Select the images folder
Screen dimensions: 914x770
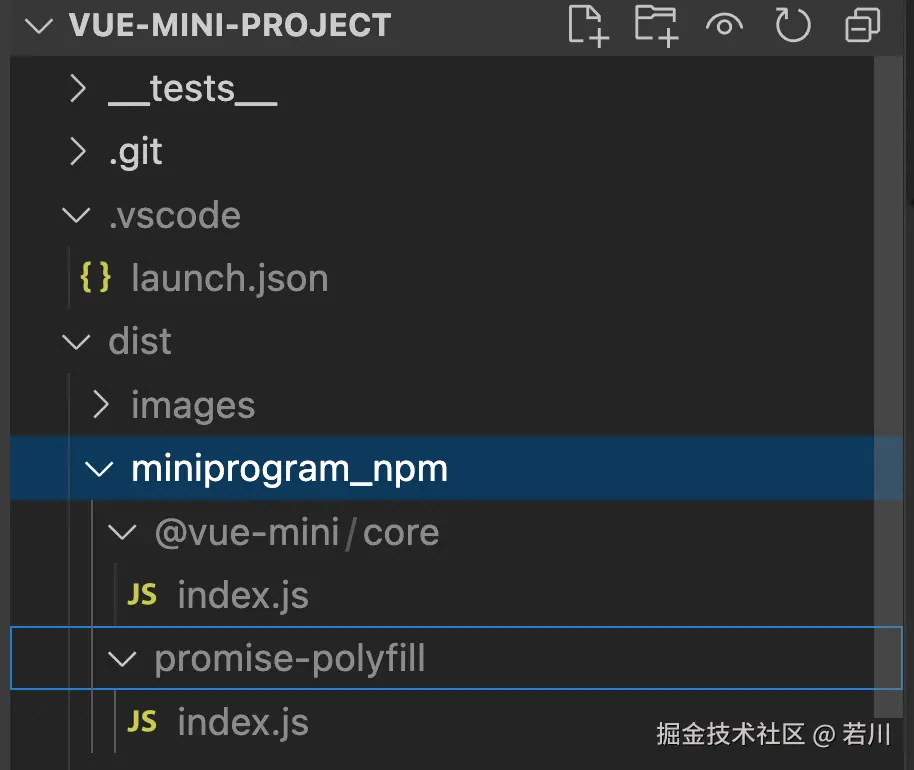(193, 405)
